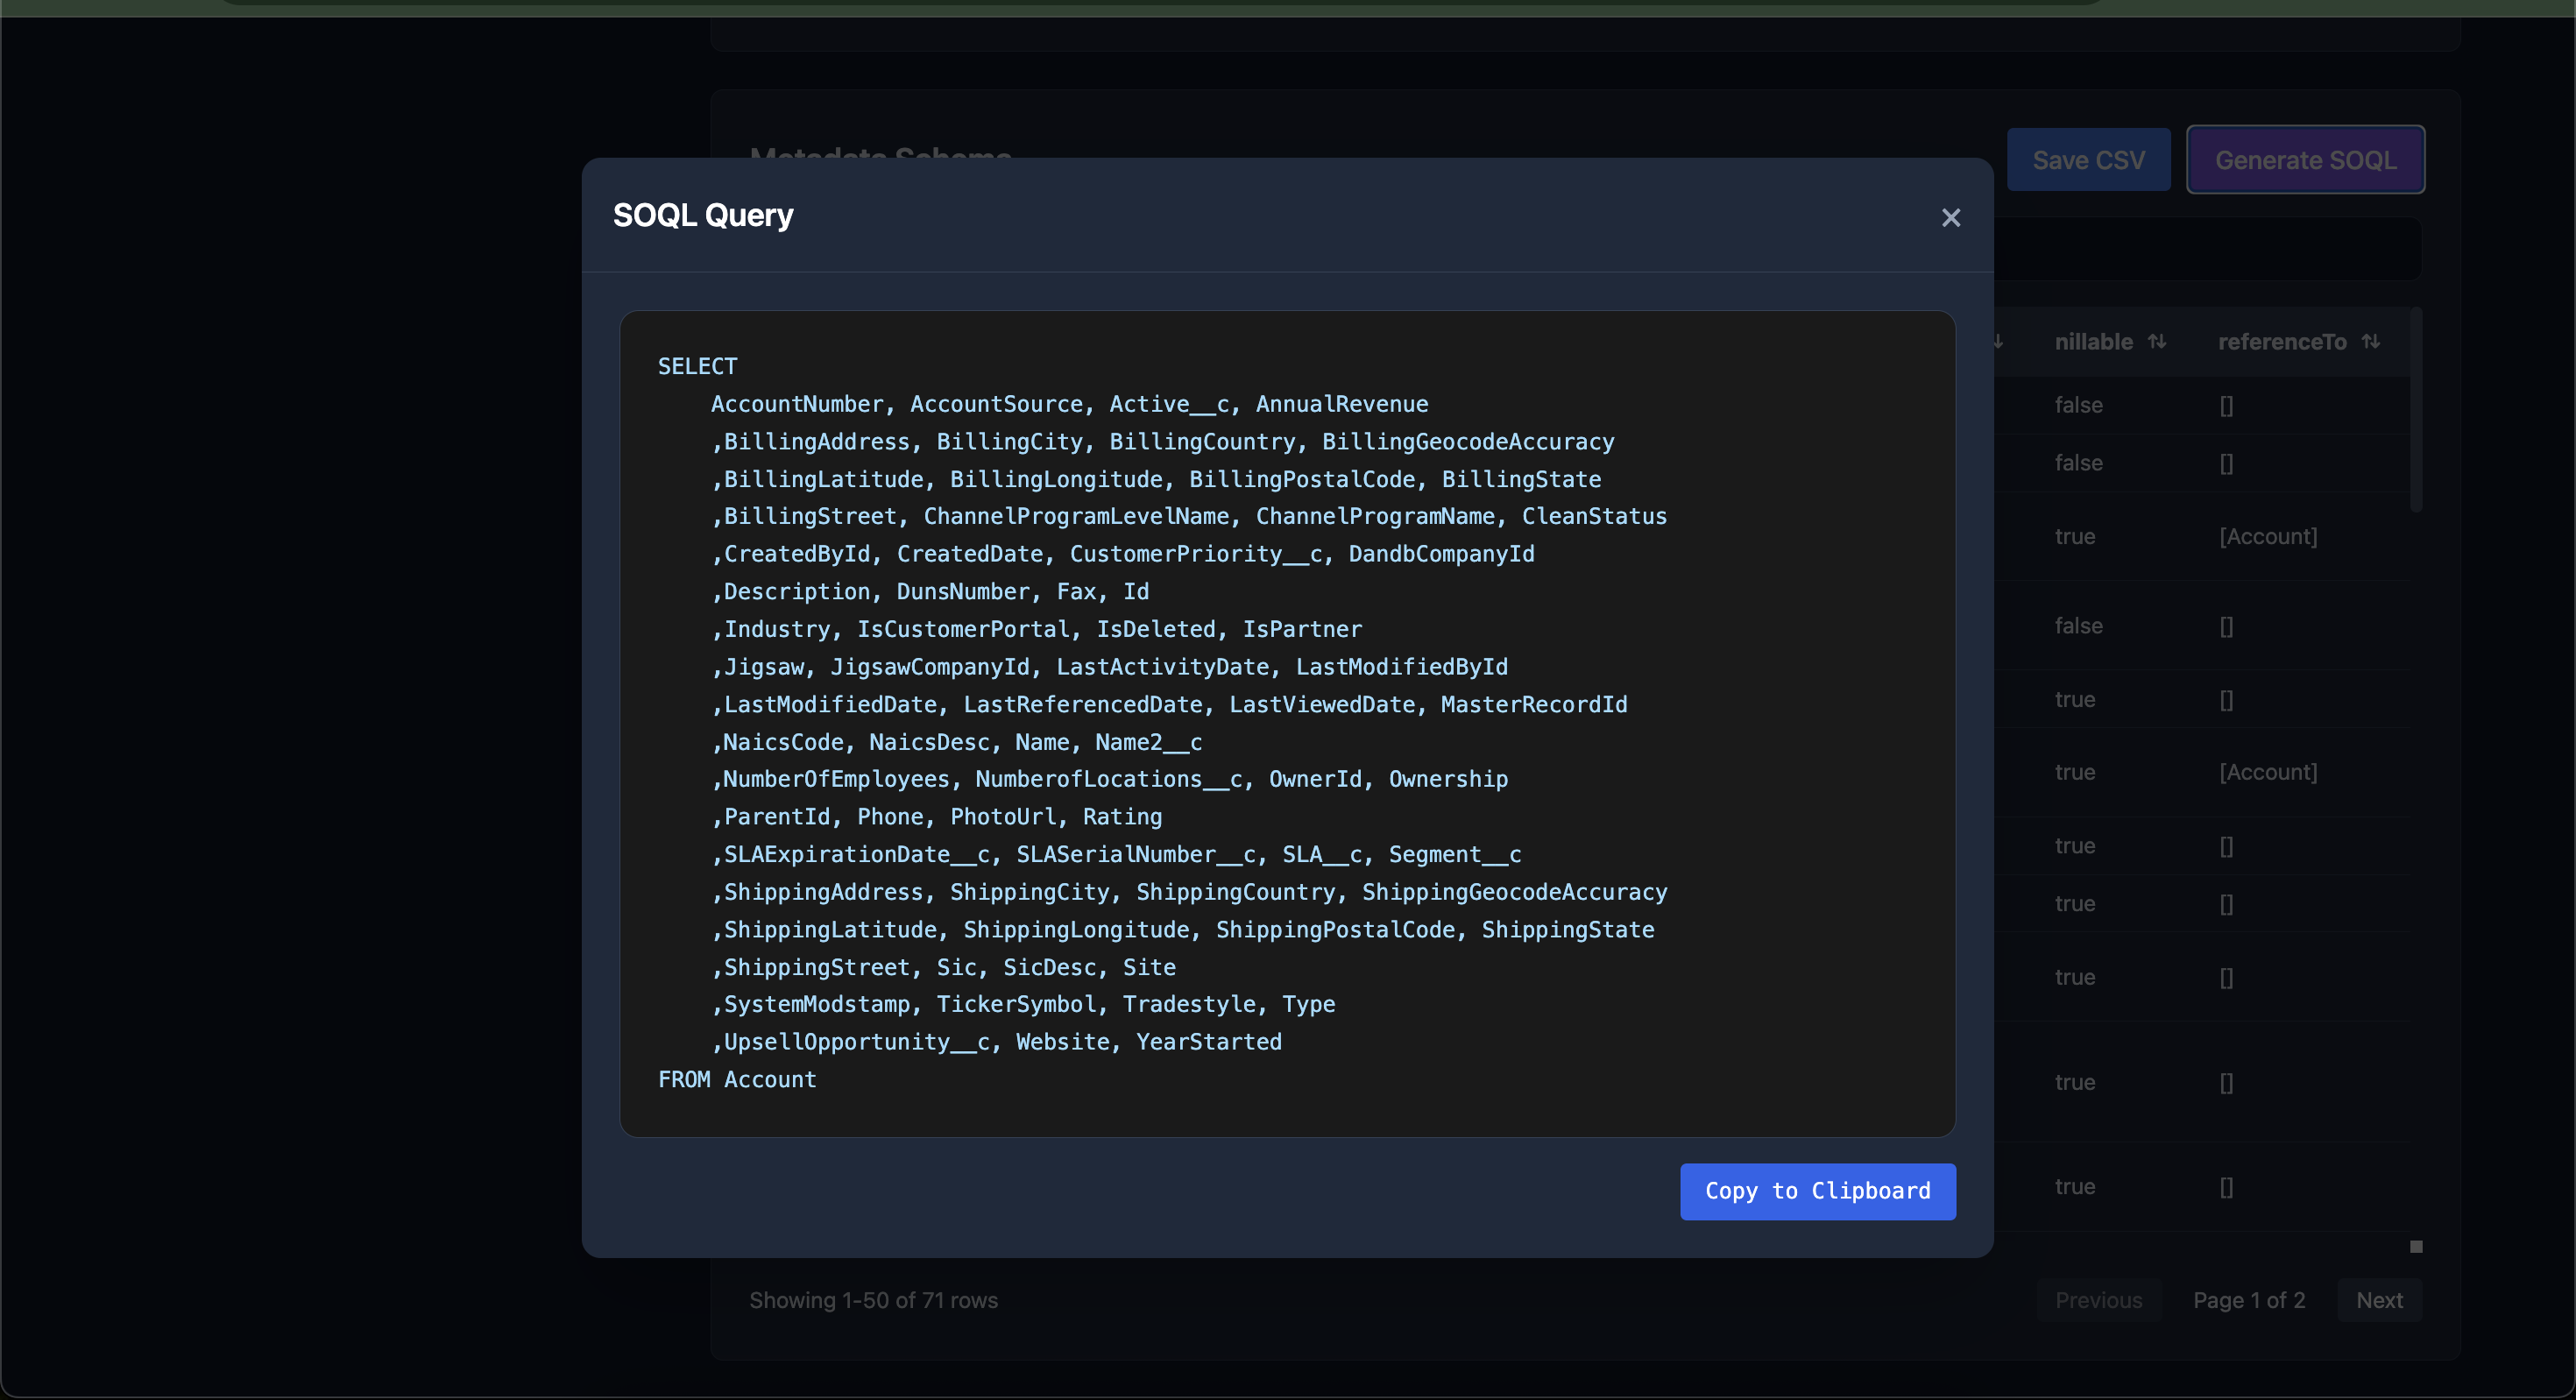Click the Generate SOQL button
Screen dimensions: 2576x1400
(x=2305, y=160)
